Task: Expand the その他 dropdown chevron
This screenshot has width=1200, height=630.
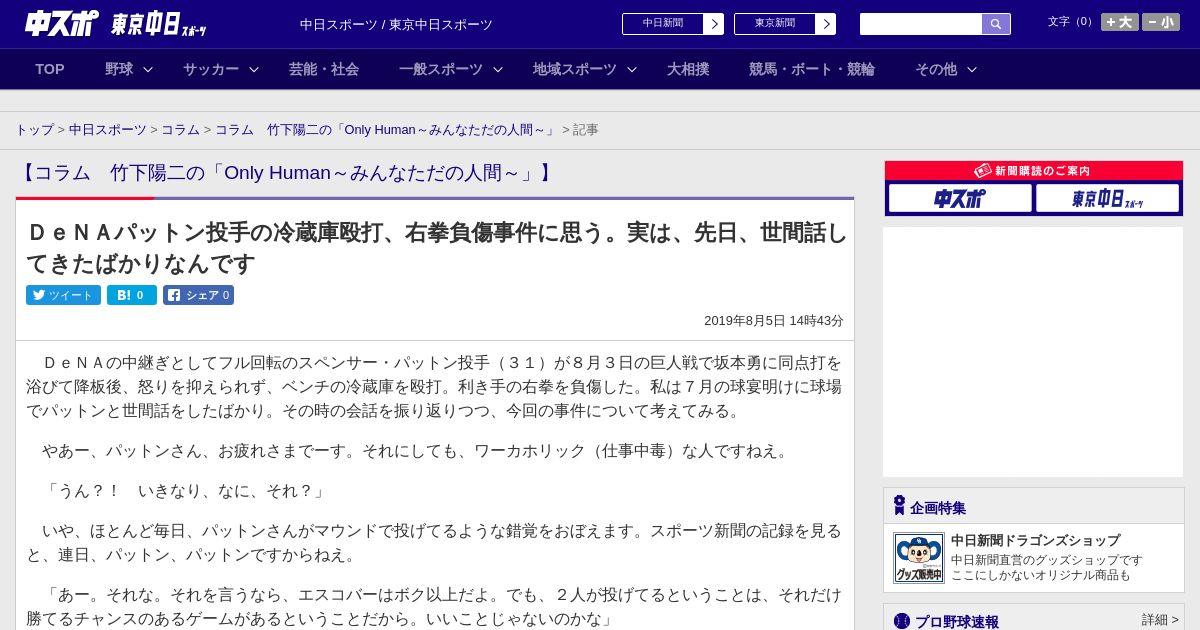Action: point(972,69)
